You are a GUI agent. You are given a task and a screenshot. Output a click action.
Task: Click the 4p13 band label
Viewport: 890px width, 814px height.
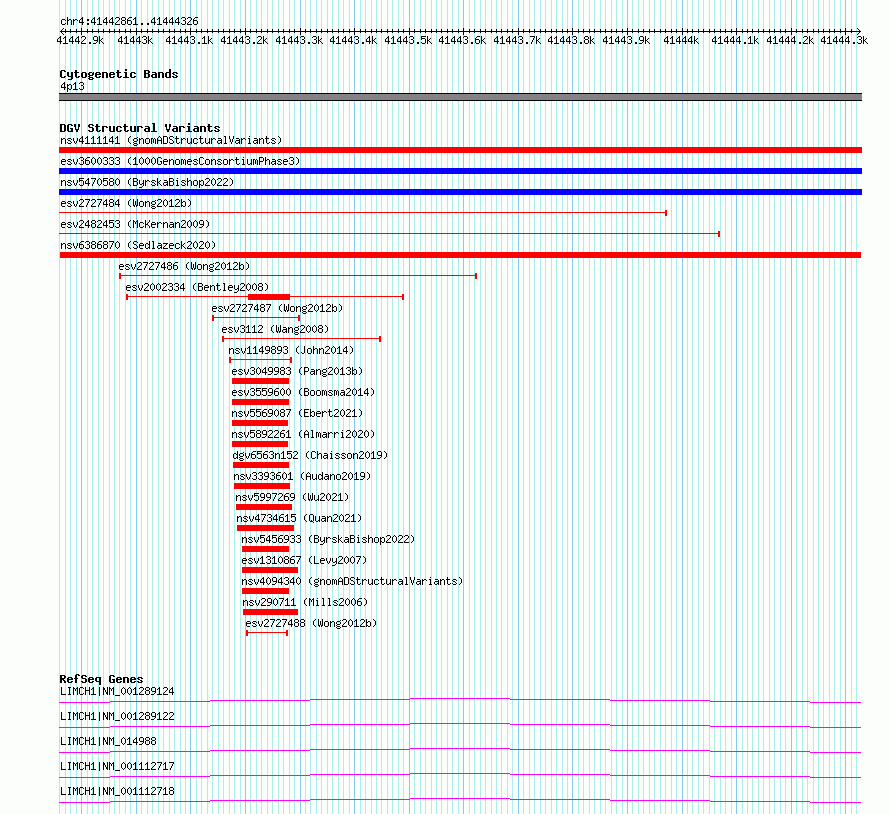coord(72,87)
